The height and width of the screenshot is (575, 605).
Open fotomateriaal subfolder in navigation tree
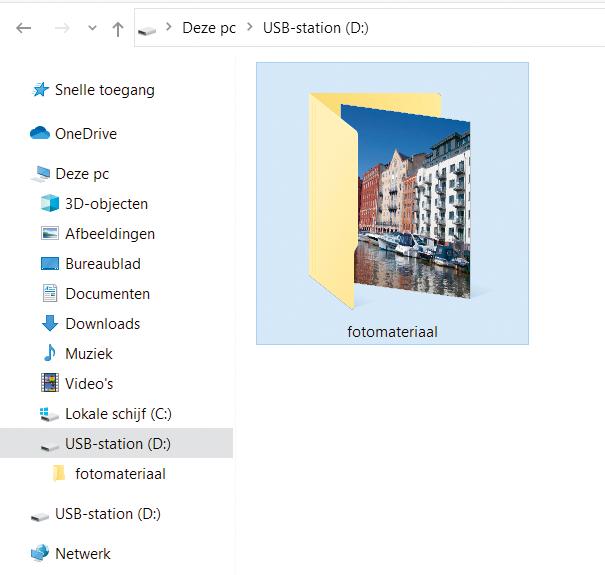(120, 474)
